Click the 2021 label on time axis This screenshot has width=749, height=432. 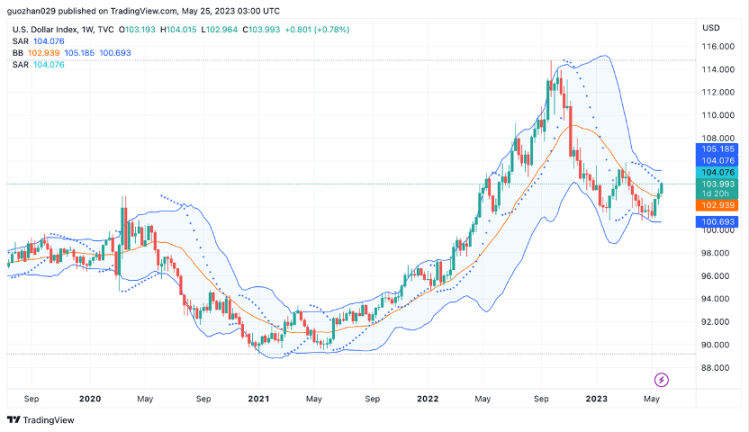[x=258, y=398]
